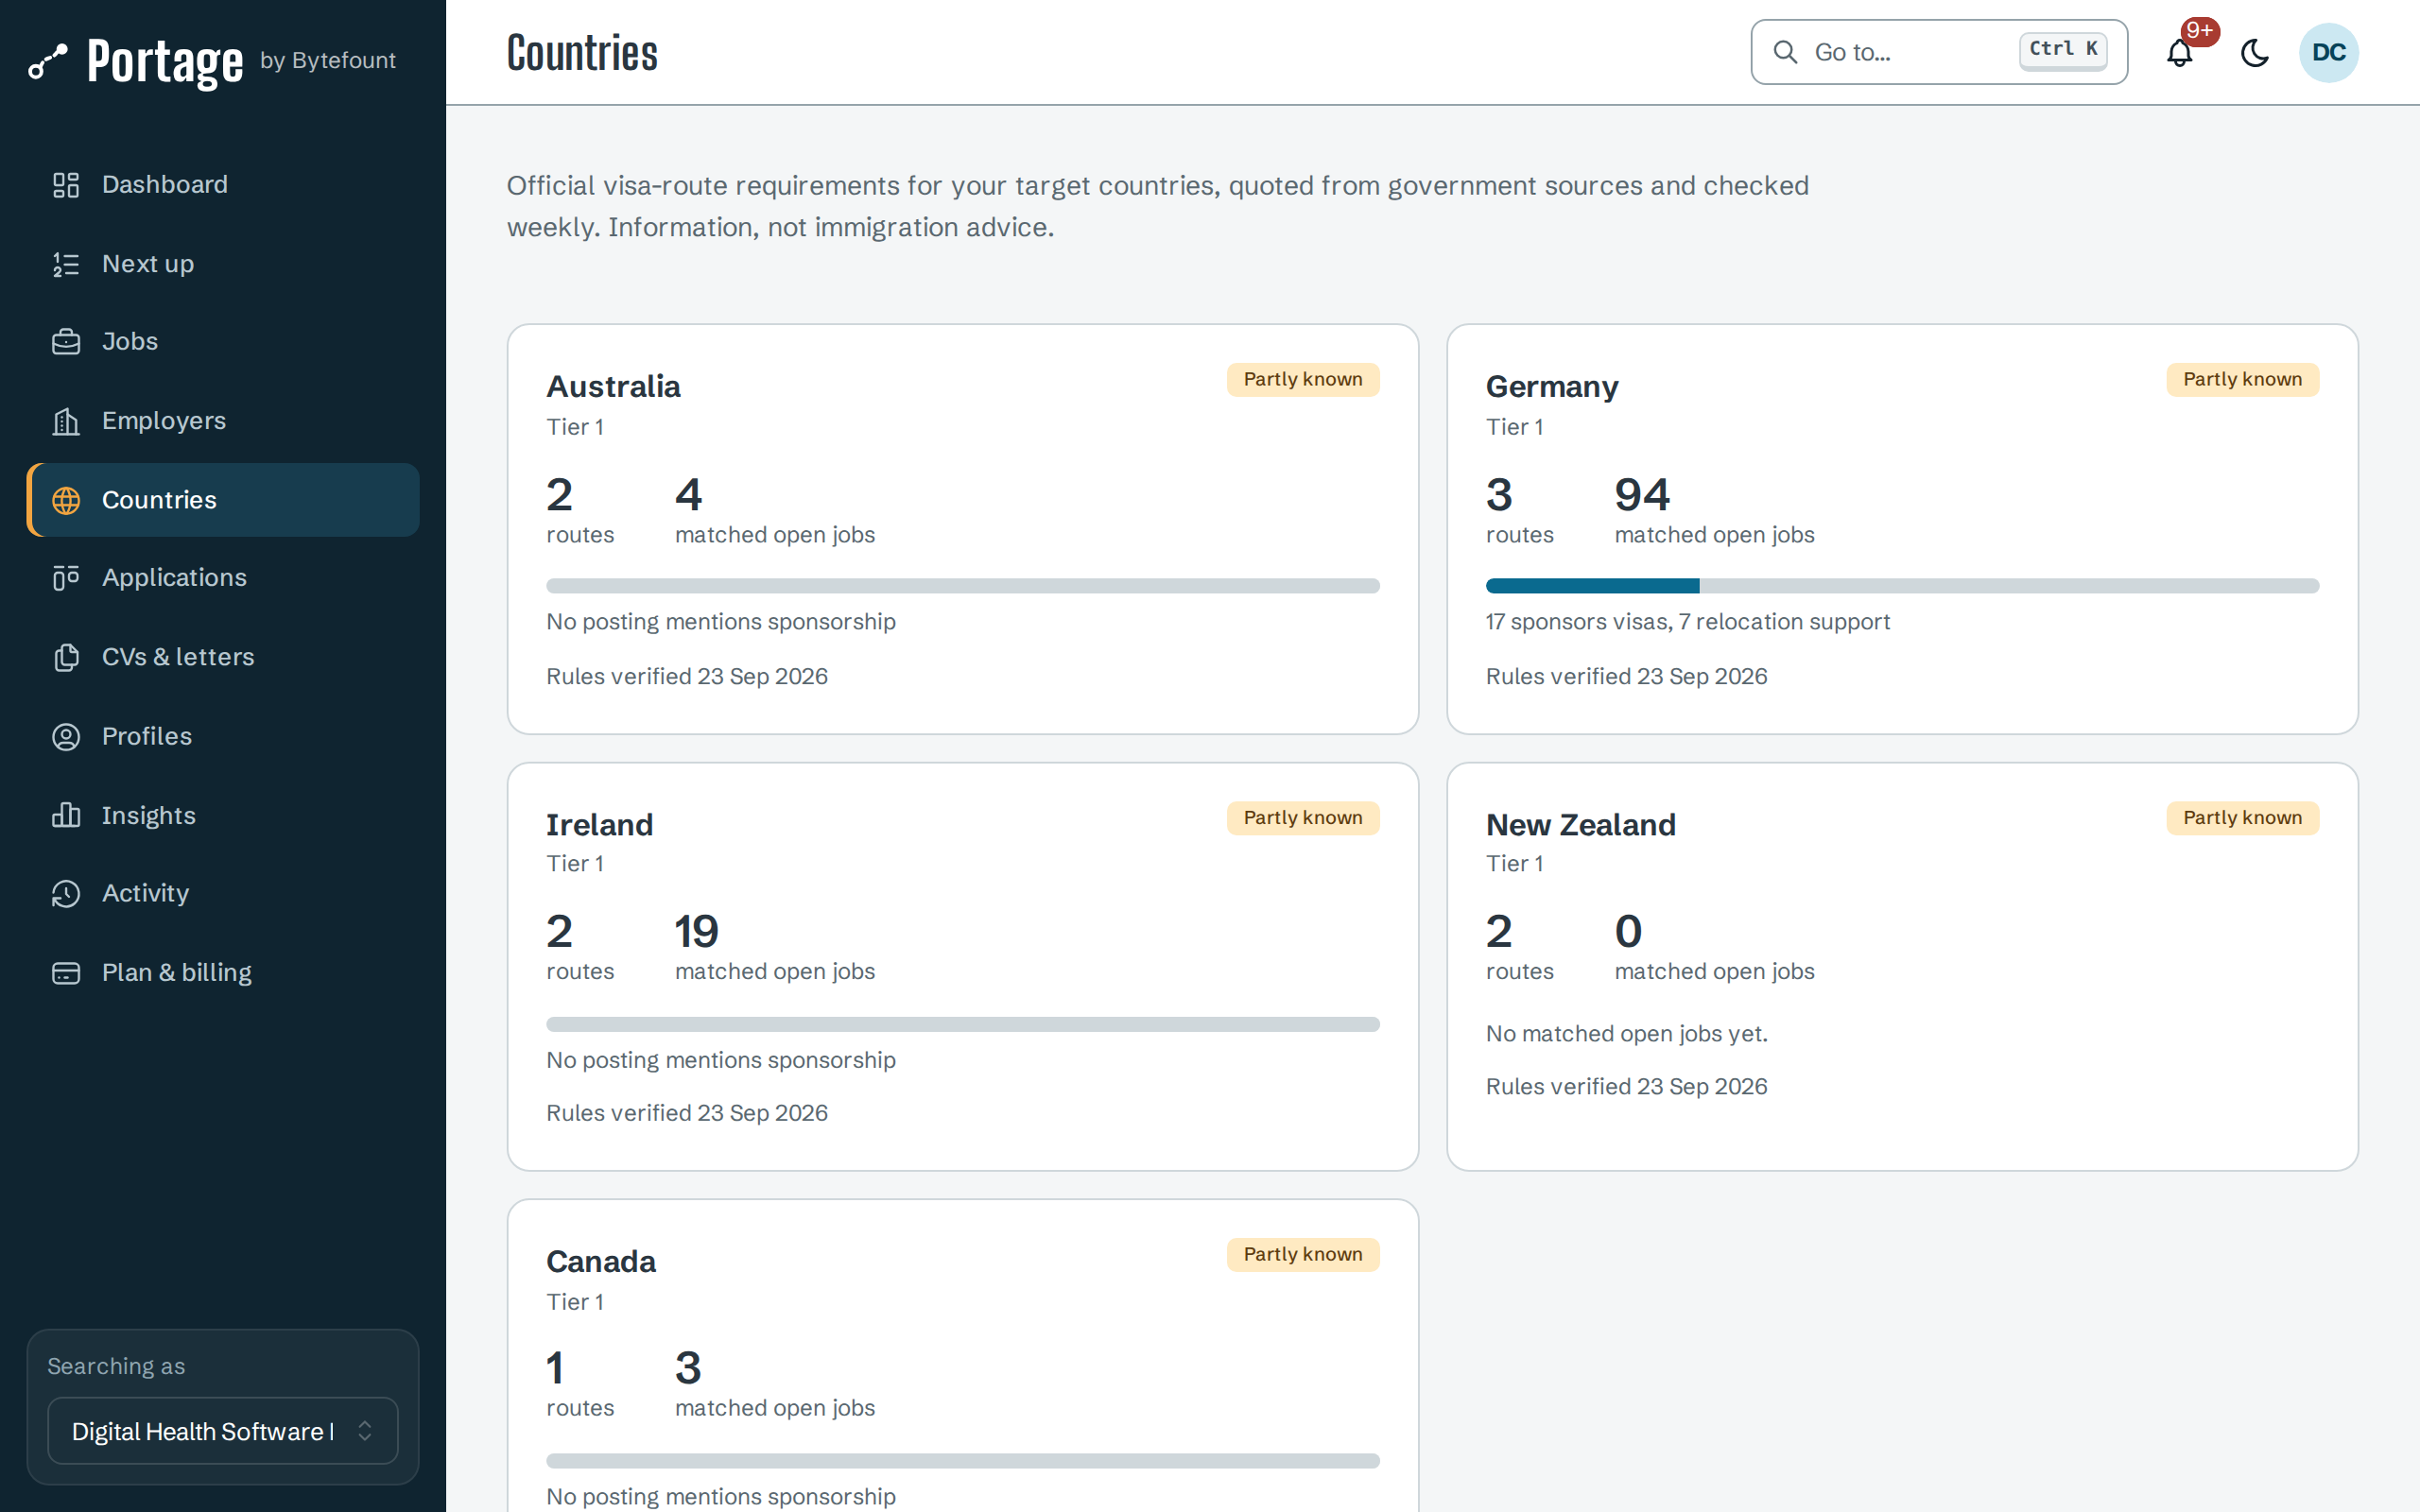Click the Countries globe icon

click(x=66, y=500)
